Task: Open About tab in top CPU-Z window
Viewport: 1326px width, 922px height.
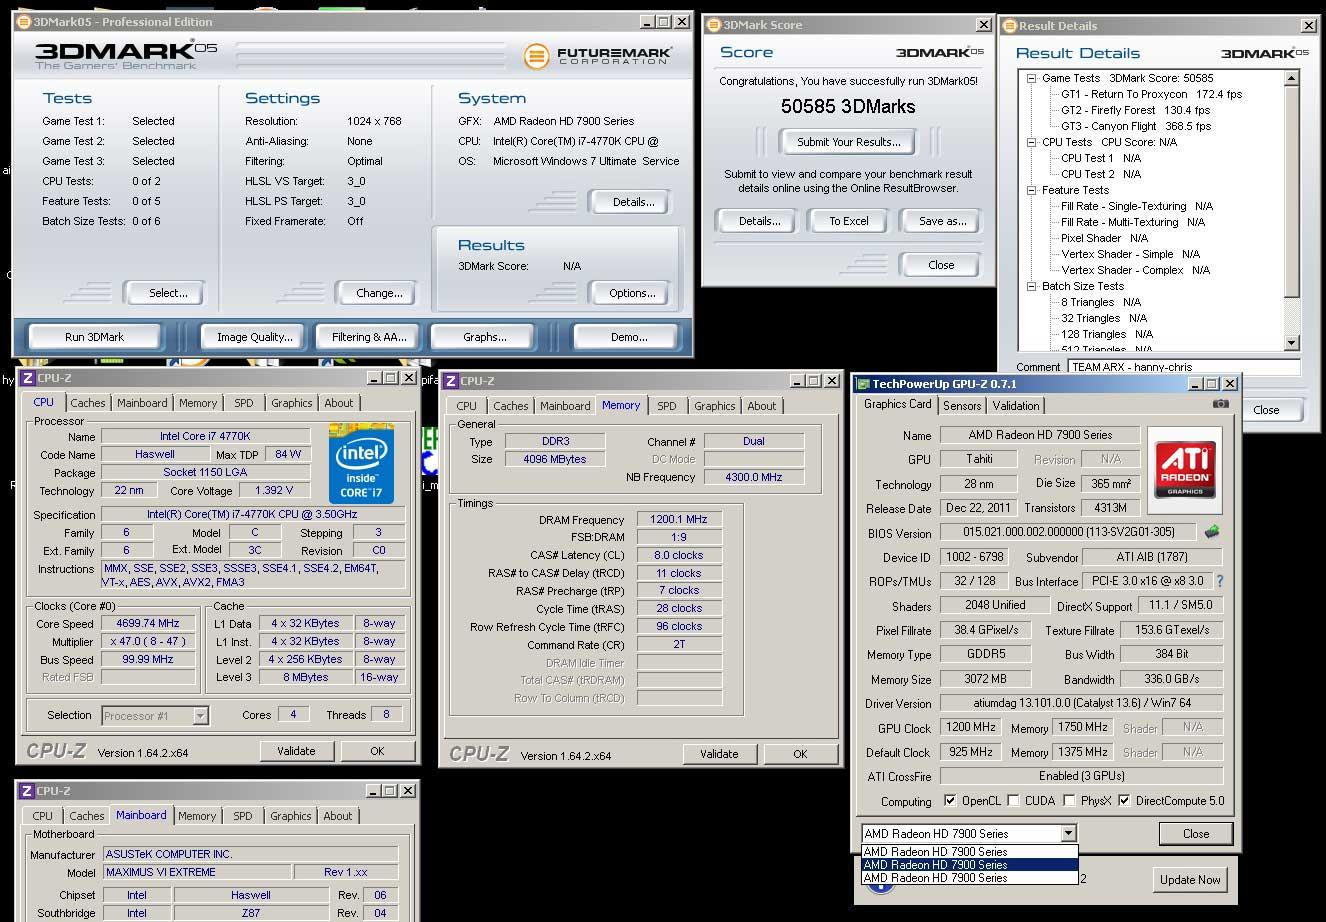Action: (339, 403)
